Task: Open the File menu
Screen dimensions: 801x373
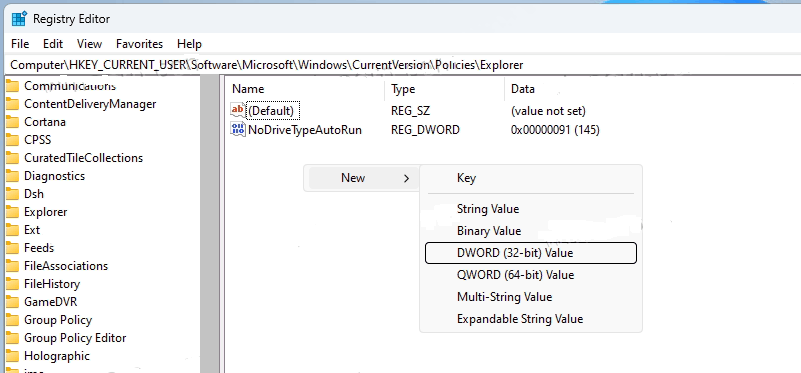Action: tap(20, 44)
